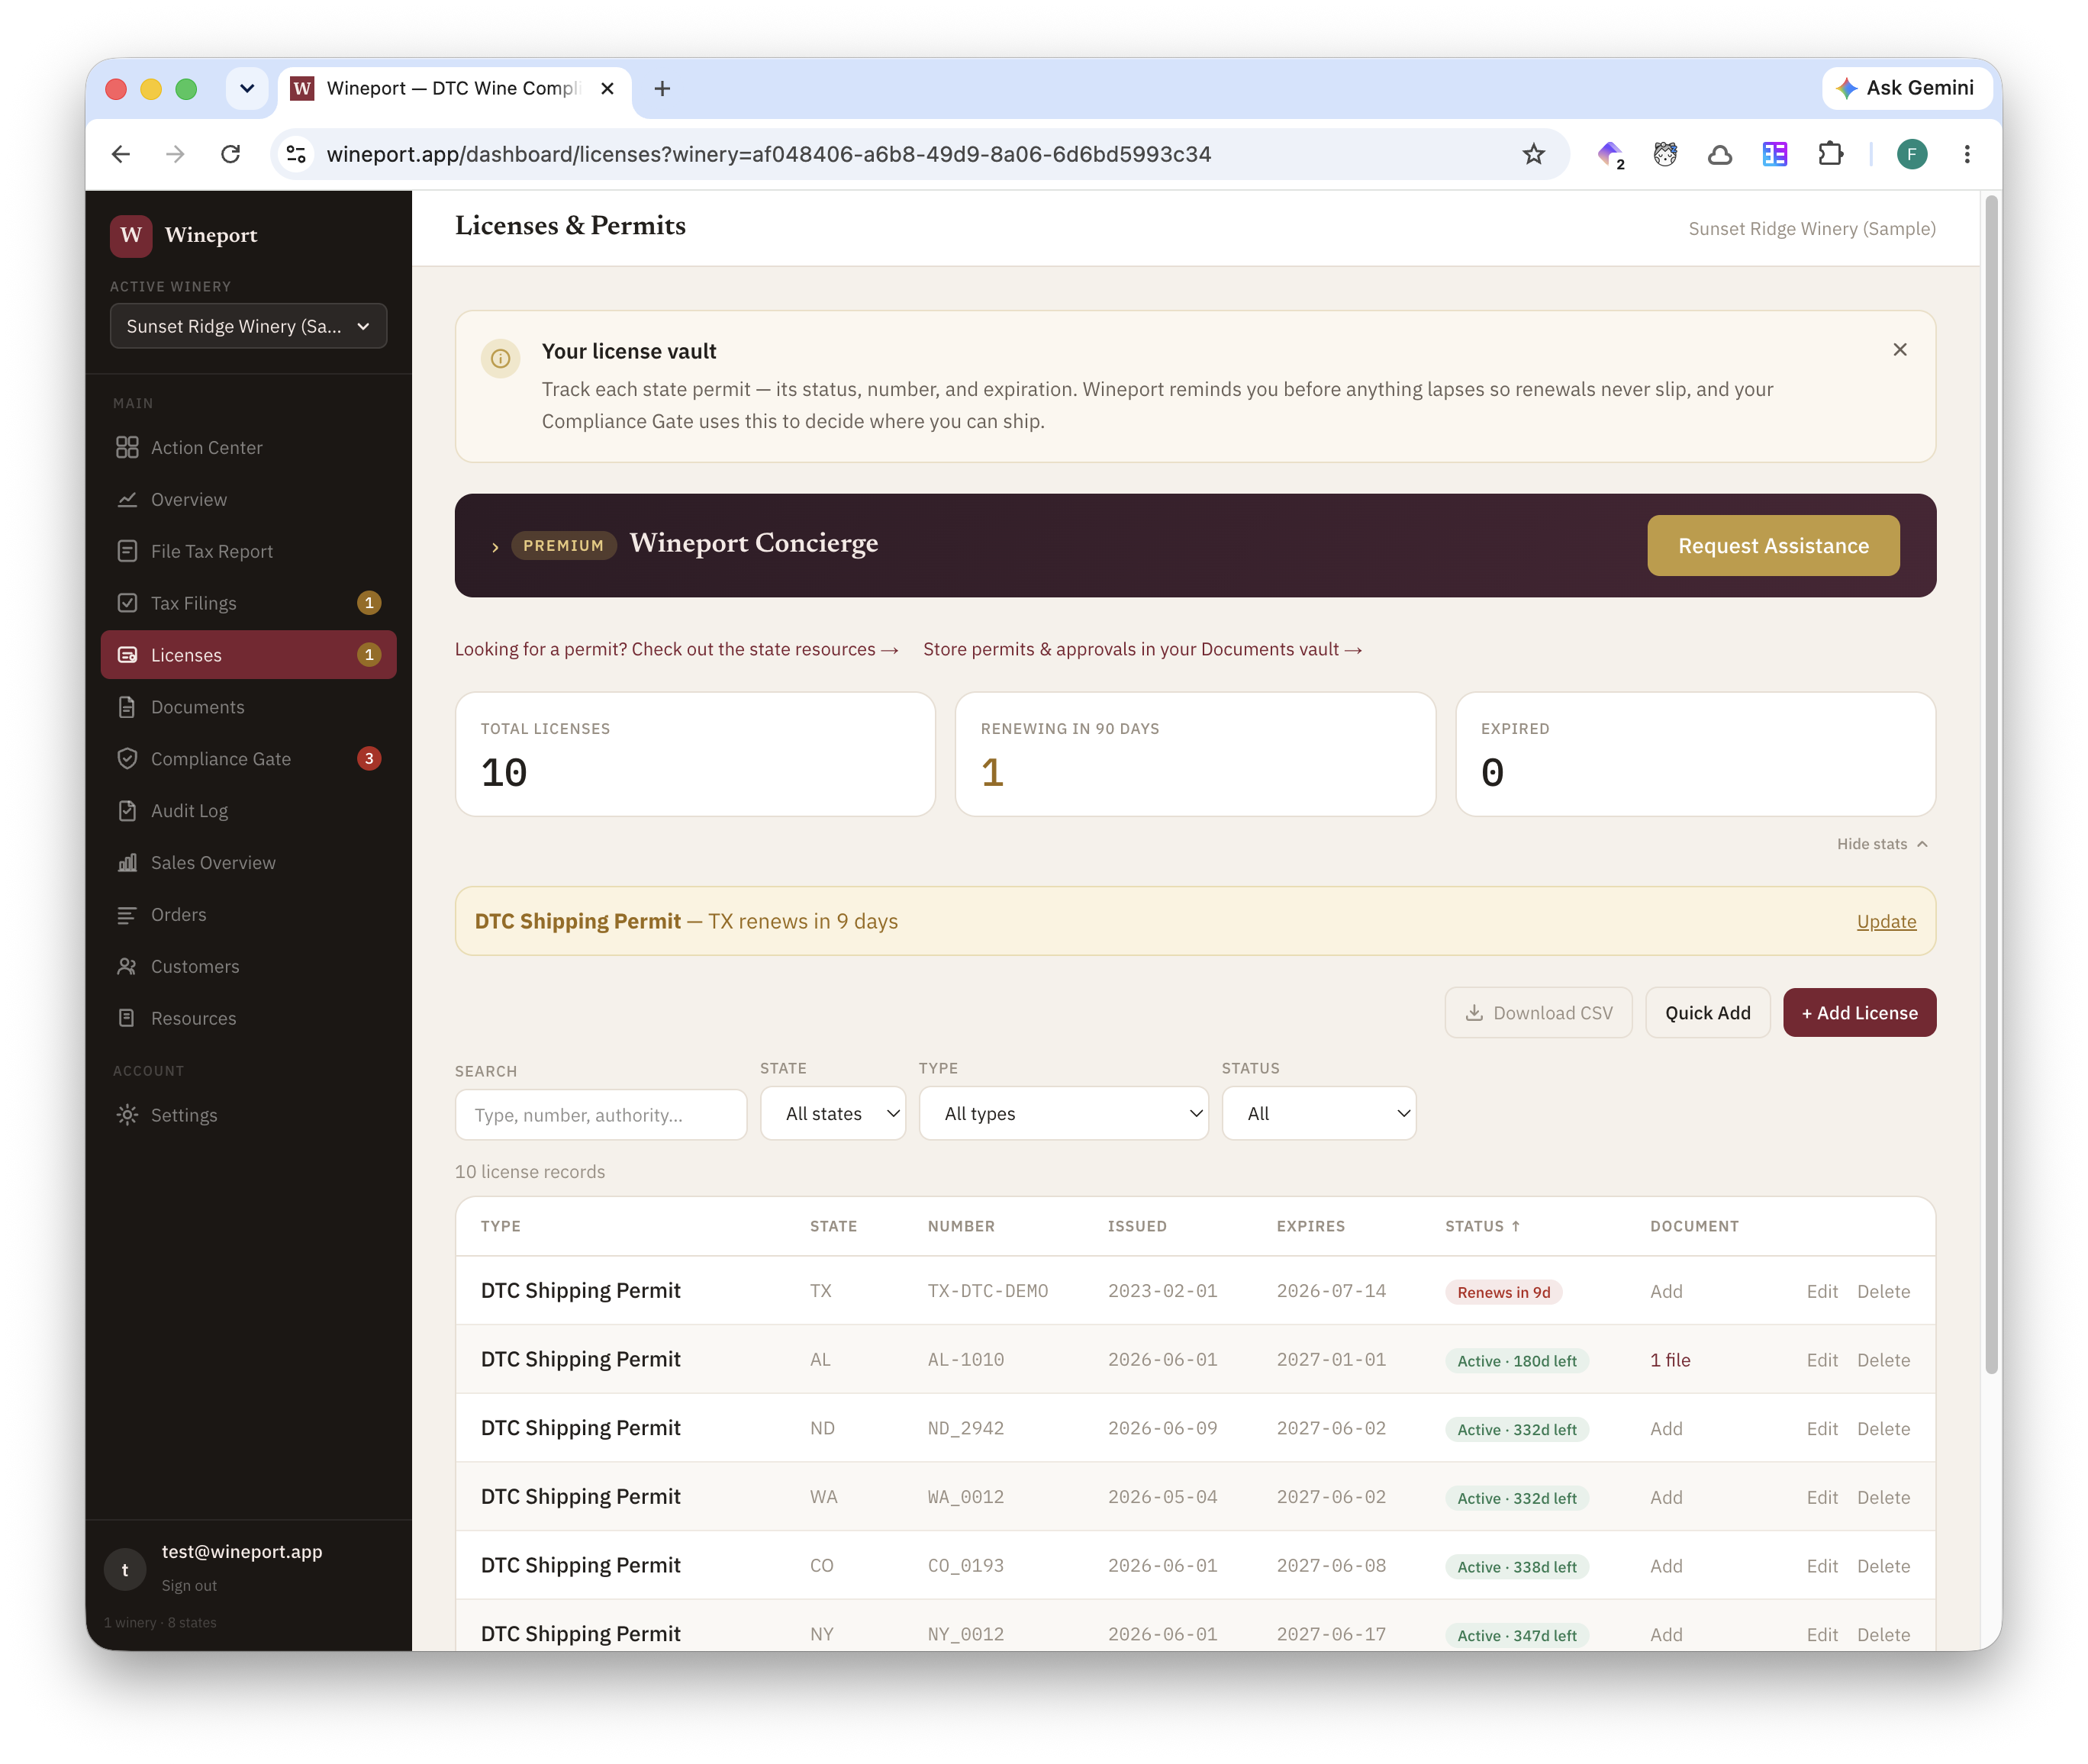Screen dimensions: 2088x1764
Task: Open the All states filter dropdown
Action: coord(833,1113)
